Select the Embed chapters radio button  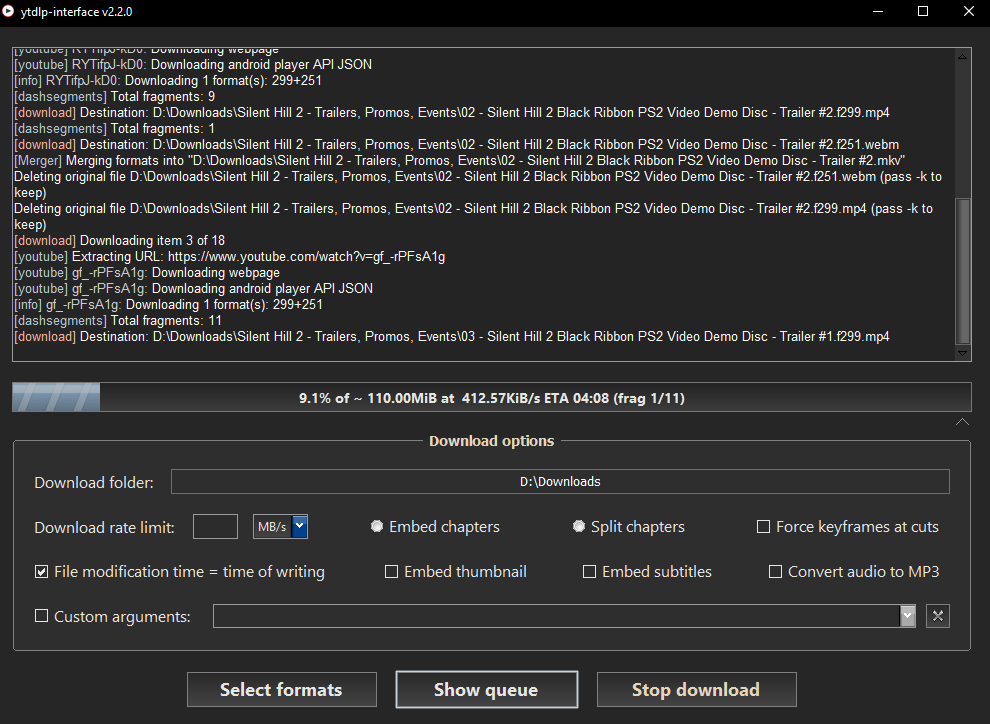click(377, 526)
